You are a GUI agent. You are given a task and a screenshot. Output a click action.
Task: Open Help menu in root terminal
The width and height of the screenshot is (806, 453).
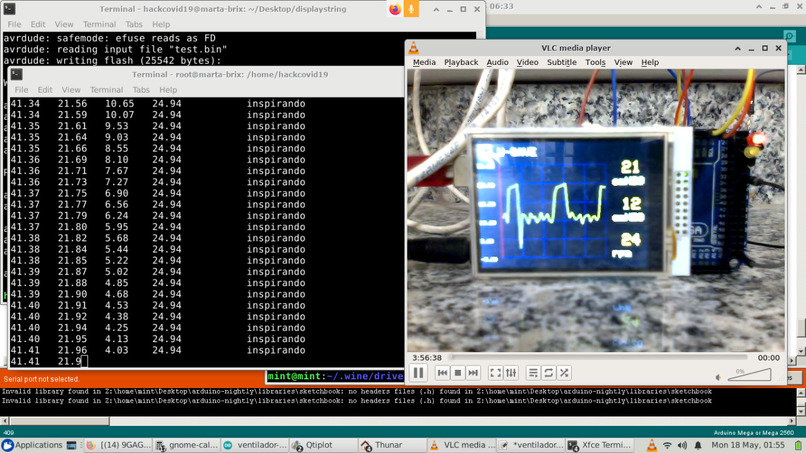tap(168, 89)
